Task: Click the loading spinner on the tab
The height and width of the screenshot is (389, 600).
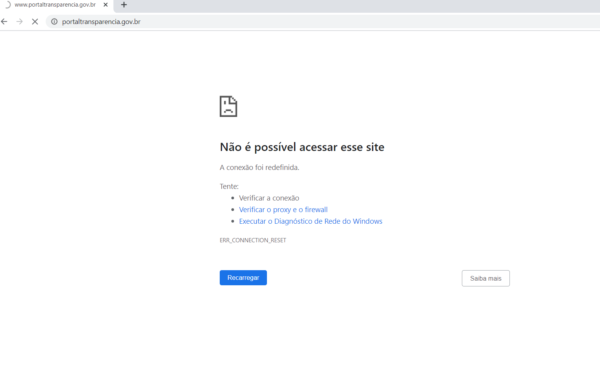Action: (x=7, y=5)
